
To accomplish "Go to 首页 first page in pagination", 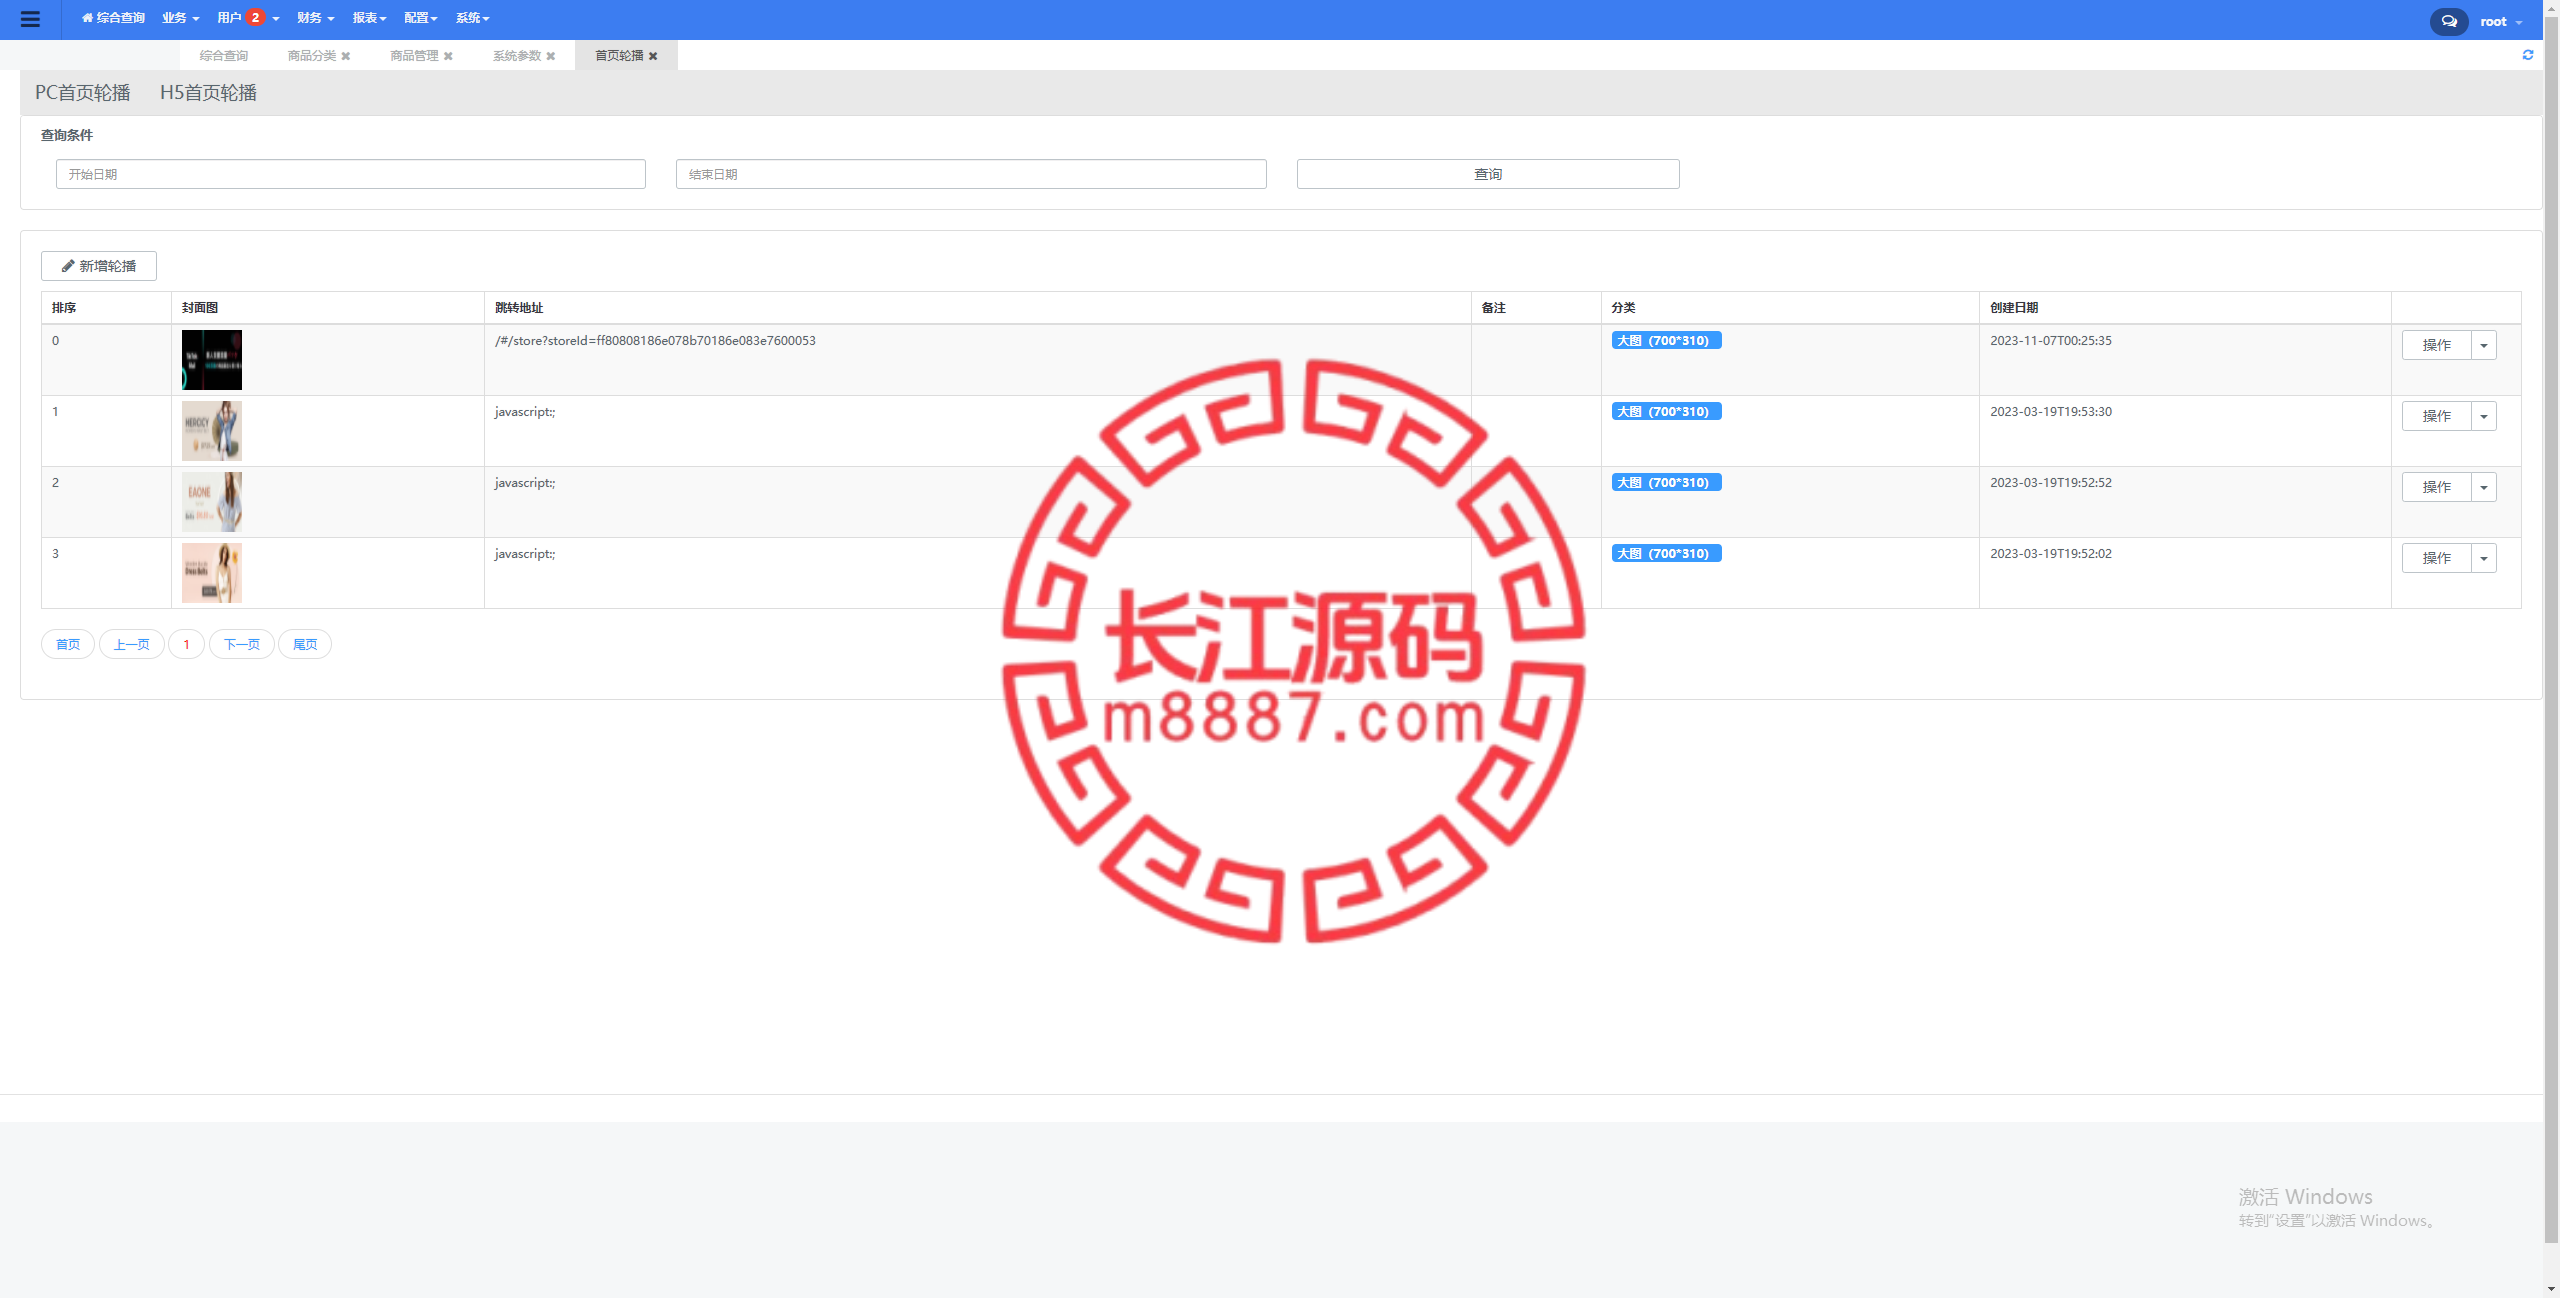I will tap(68, 644).
